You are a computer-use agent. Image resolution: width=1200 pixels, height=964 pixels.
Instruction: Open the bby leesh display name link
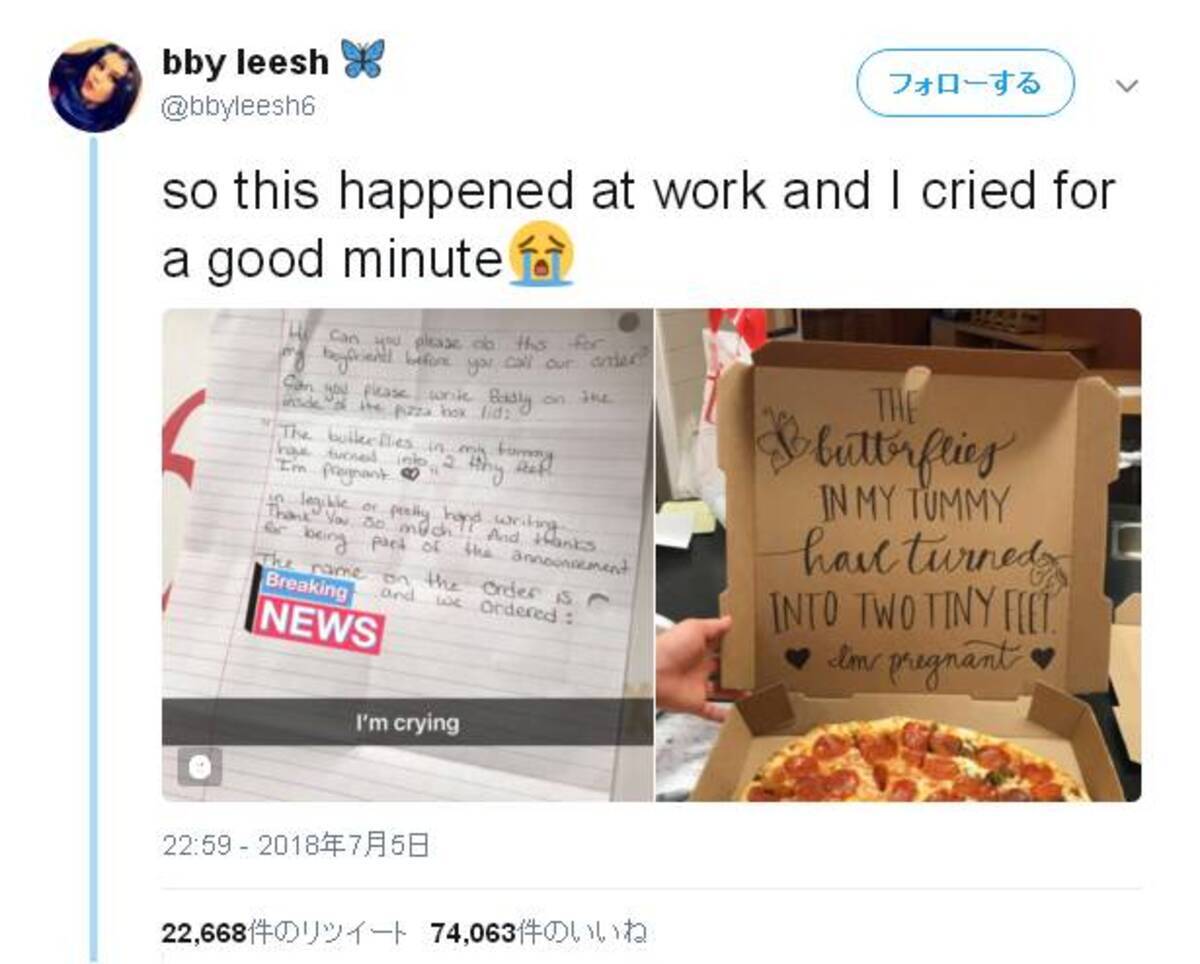coord(245,63)
